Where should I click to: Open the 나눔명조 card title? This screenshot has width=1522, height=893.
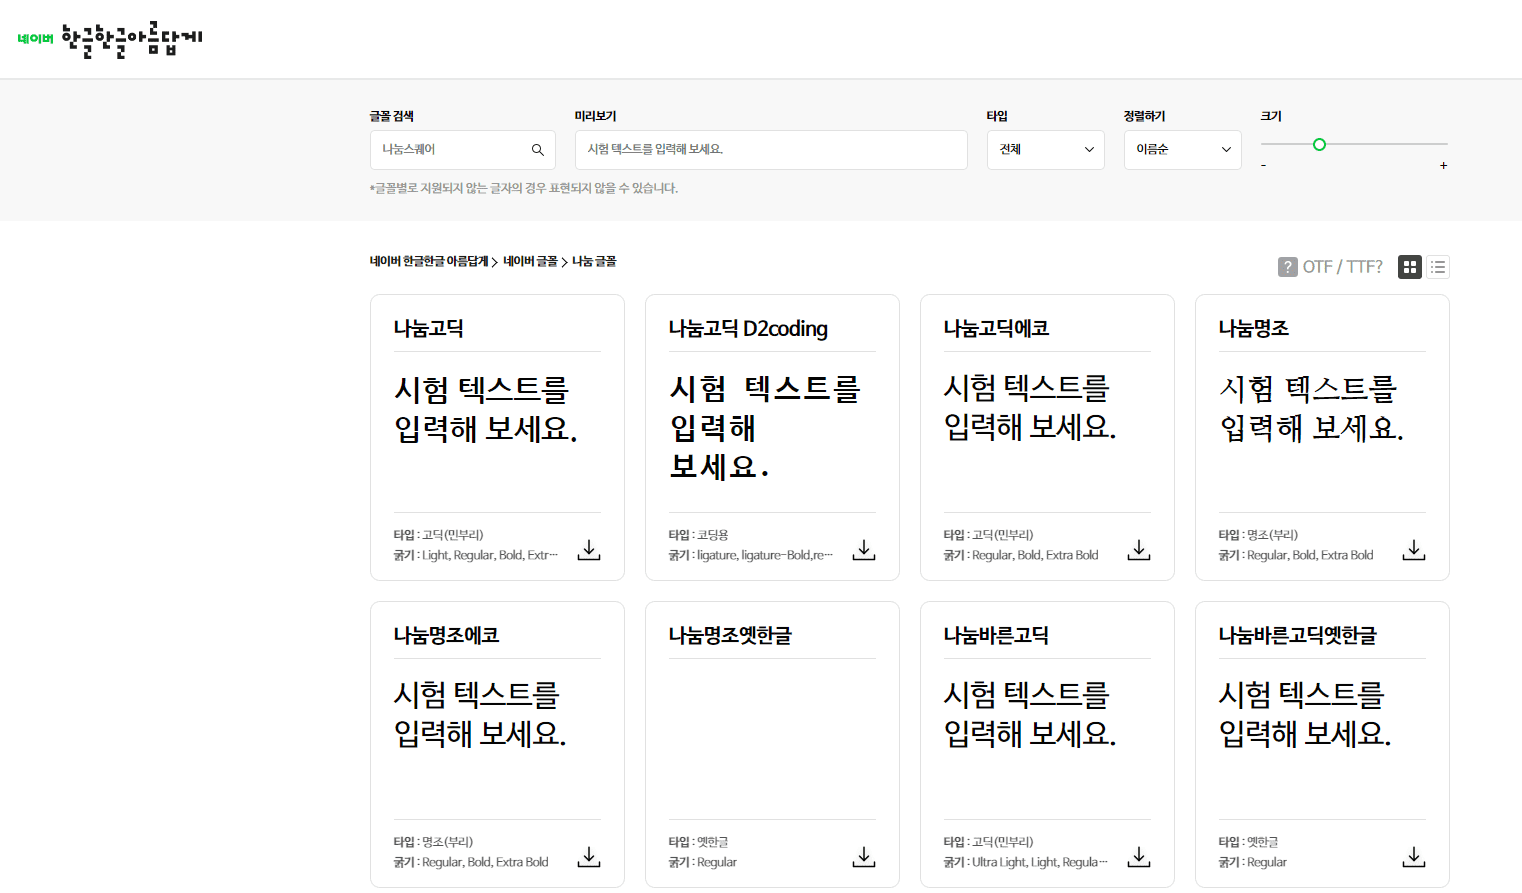pos(1254,329)
